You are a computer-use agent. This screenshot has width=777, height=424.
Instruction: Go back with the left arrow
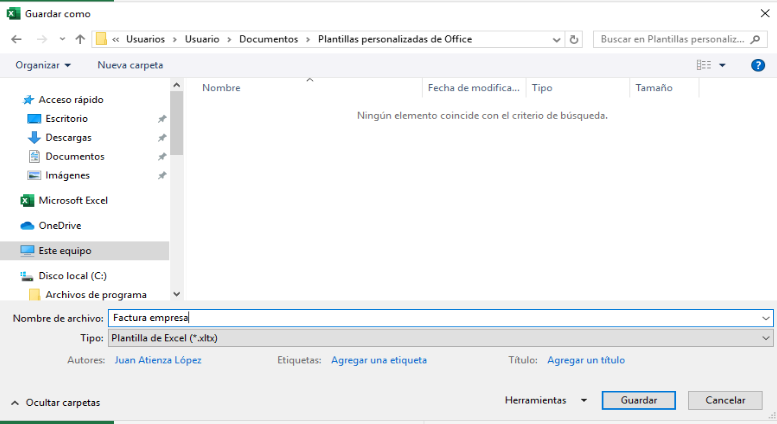click(16, 39)
